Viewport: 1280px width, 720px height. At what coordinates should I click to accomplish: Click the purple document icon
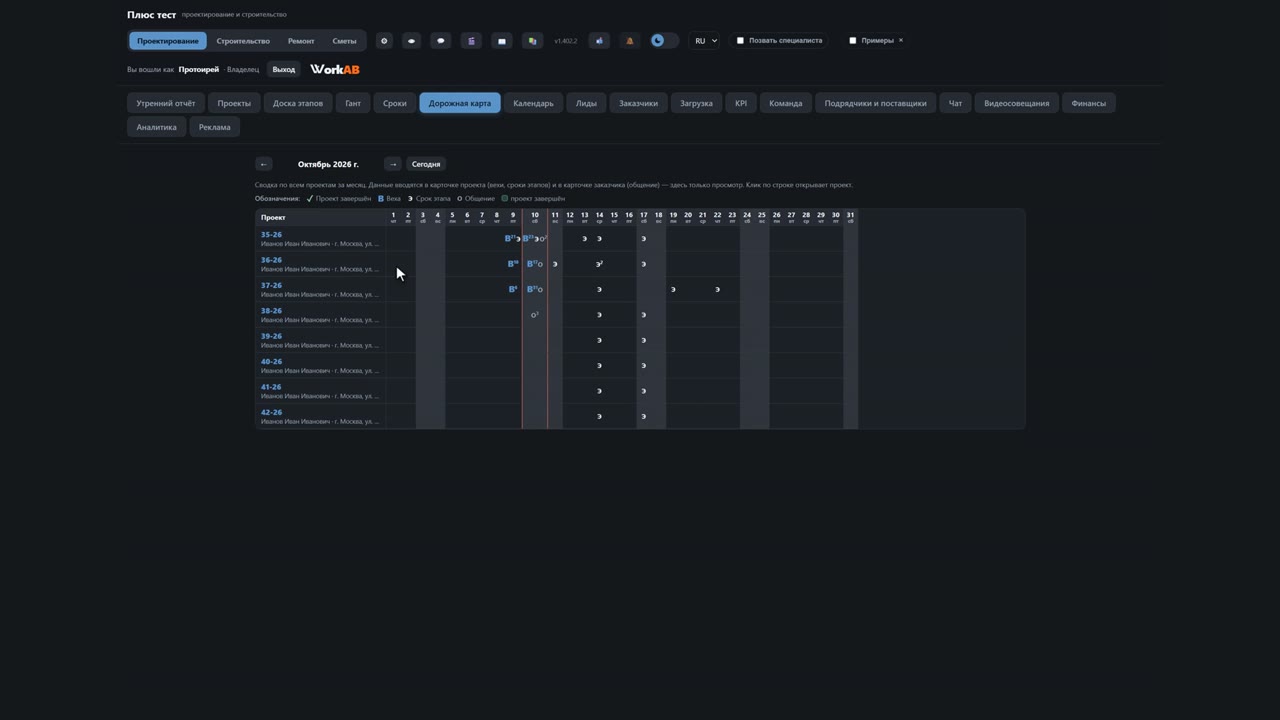tap(471, 41)
